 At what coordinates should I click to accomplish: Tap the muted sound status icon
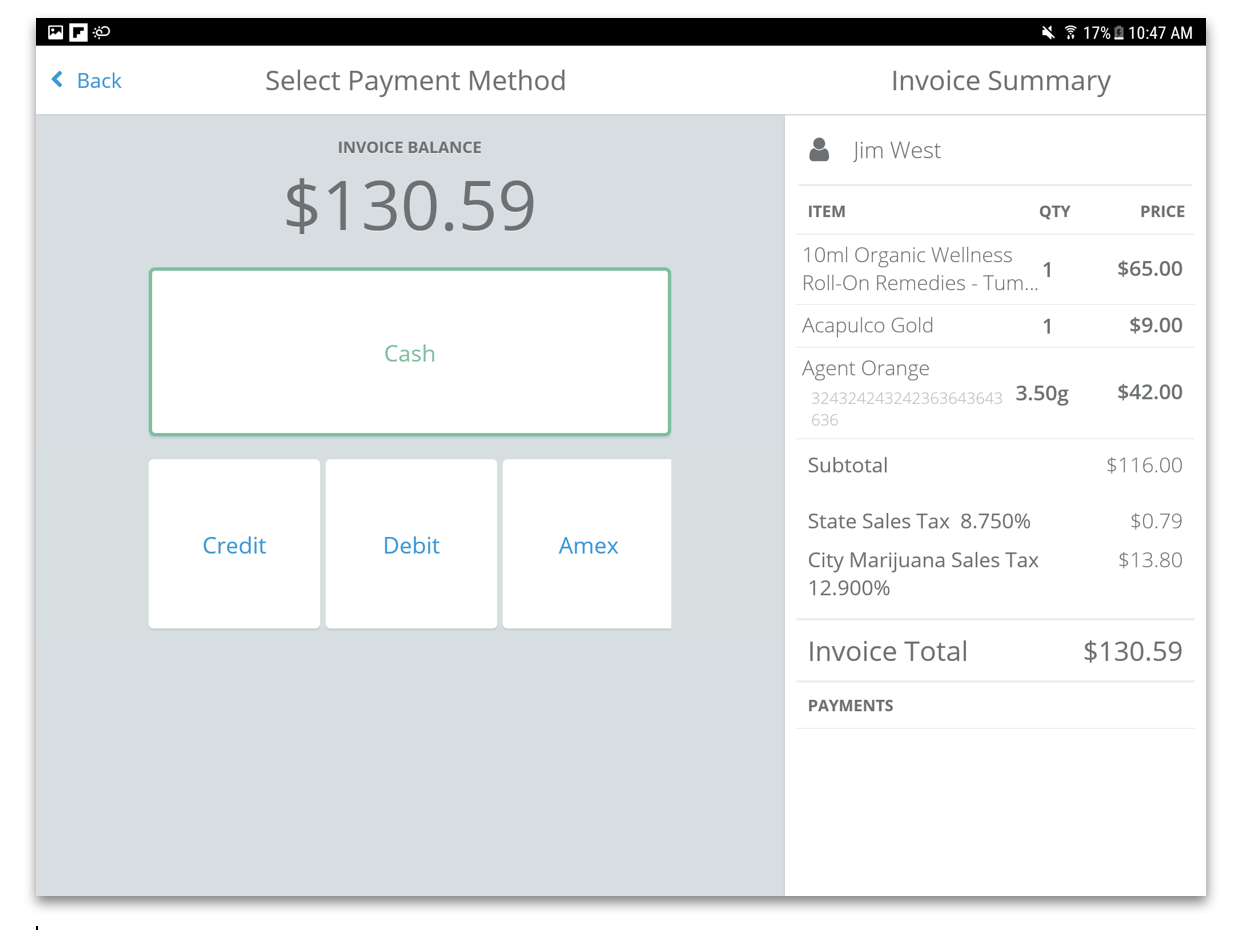[1047, 33]
